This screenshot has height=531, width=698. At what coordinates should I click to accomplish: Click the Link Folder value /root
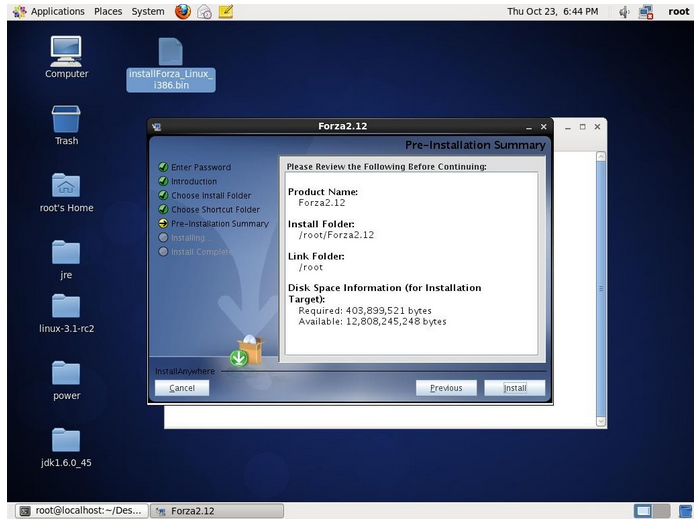(311, 267)
